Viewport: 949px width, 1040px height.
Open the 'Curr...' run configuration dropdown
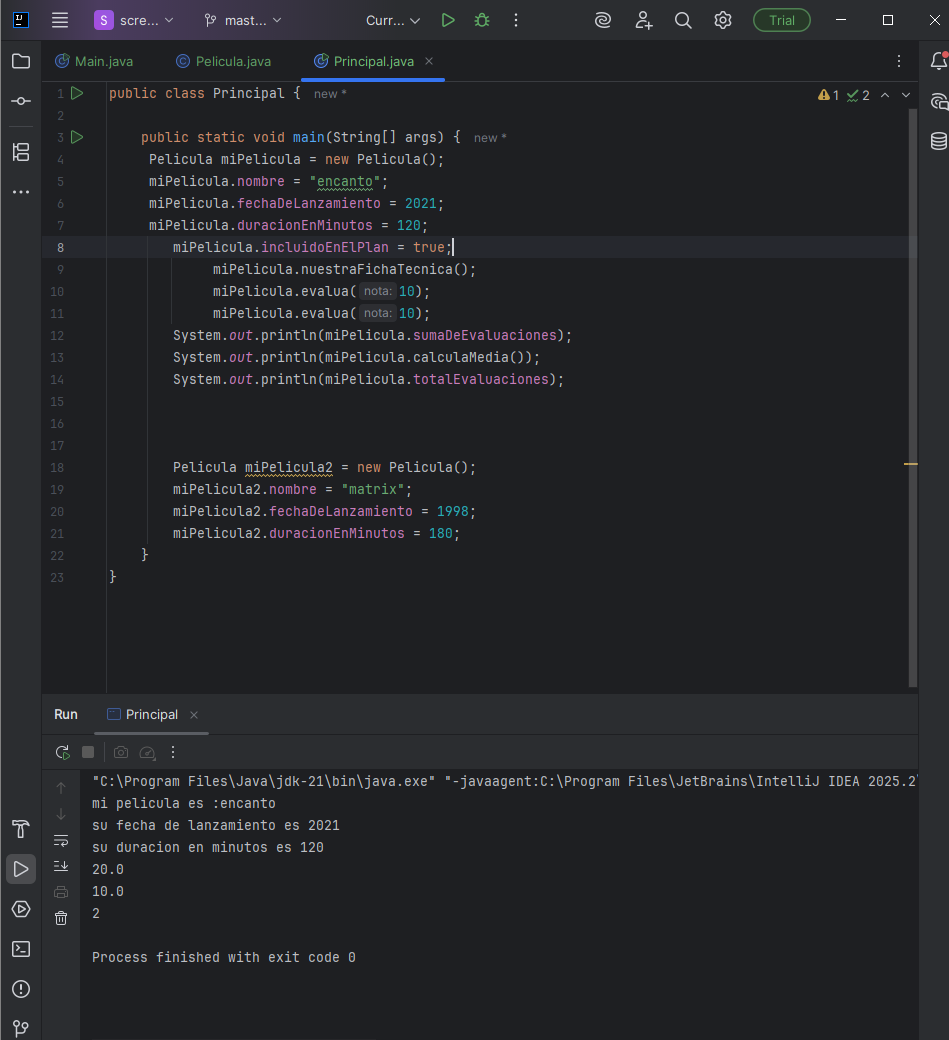point(393,21)
